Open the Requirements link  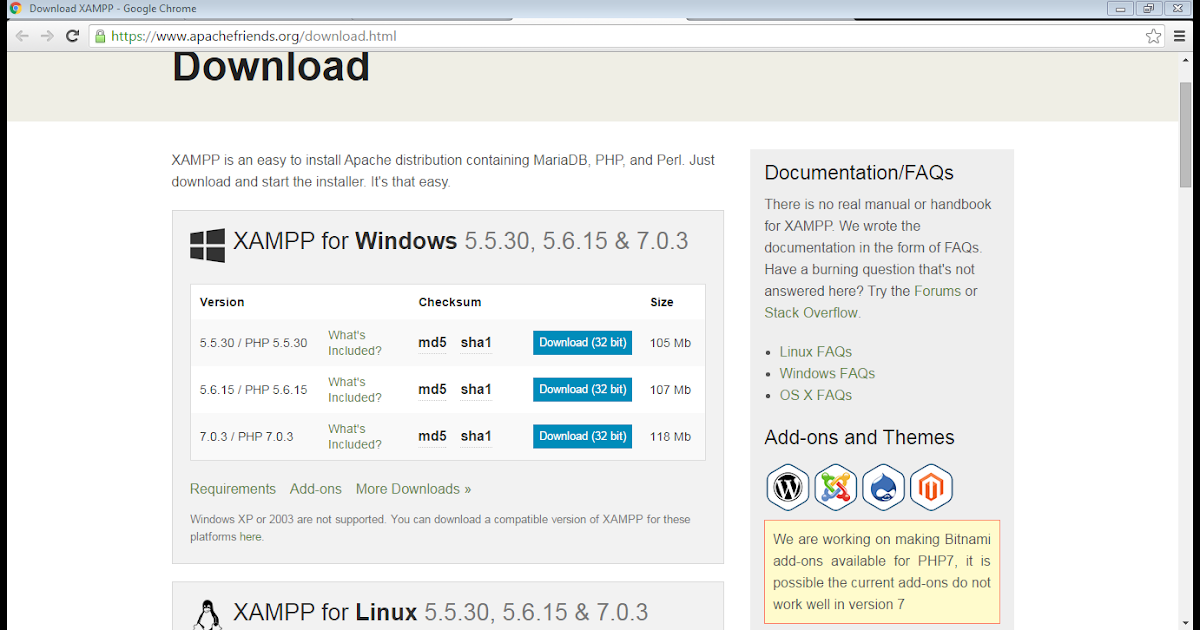click(233, 489)
